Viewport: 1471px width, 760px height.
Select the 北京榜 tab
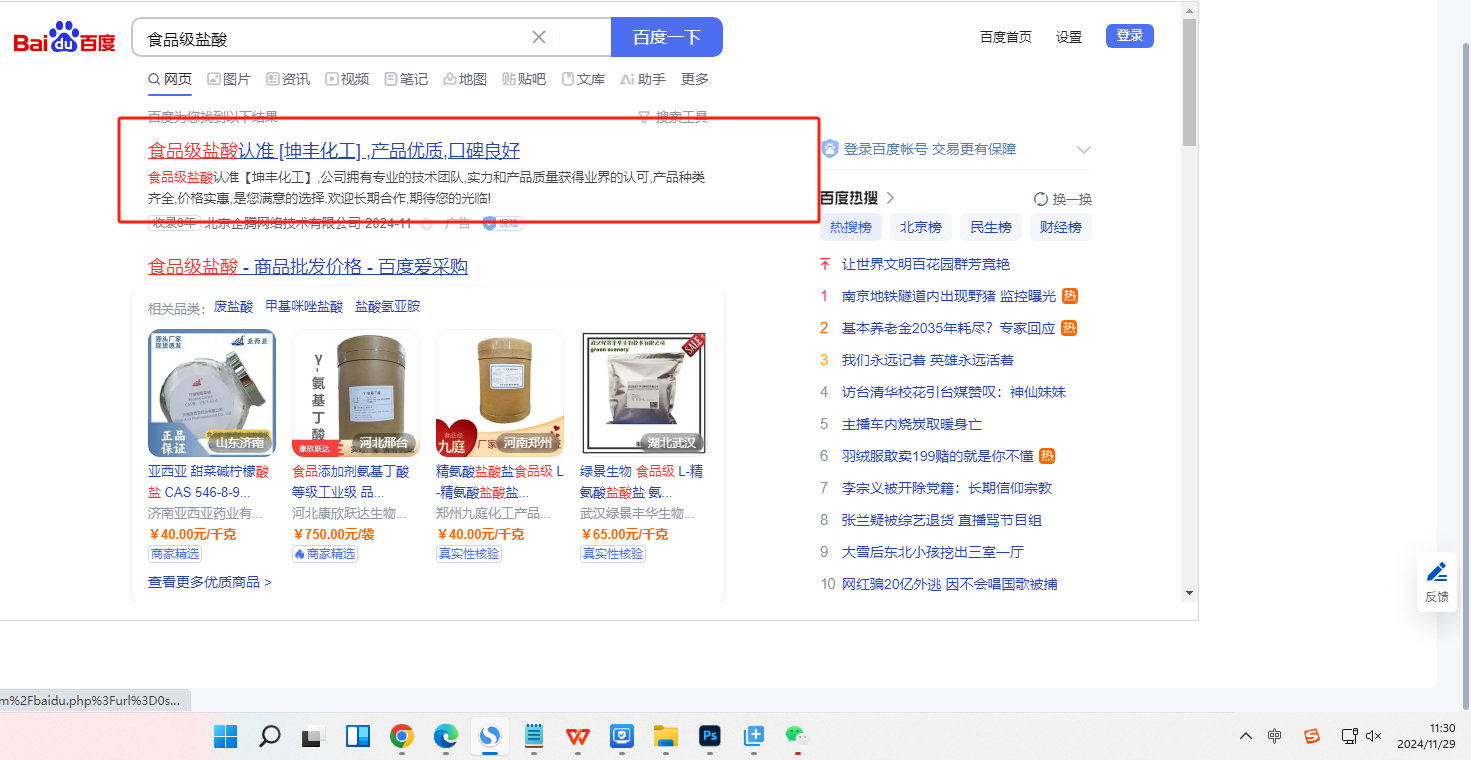coord(921,227)
